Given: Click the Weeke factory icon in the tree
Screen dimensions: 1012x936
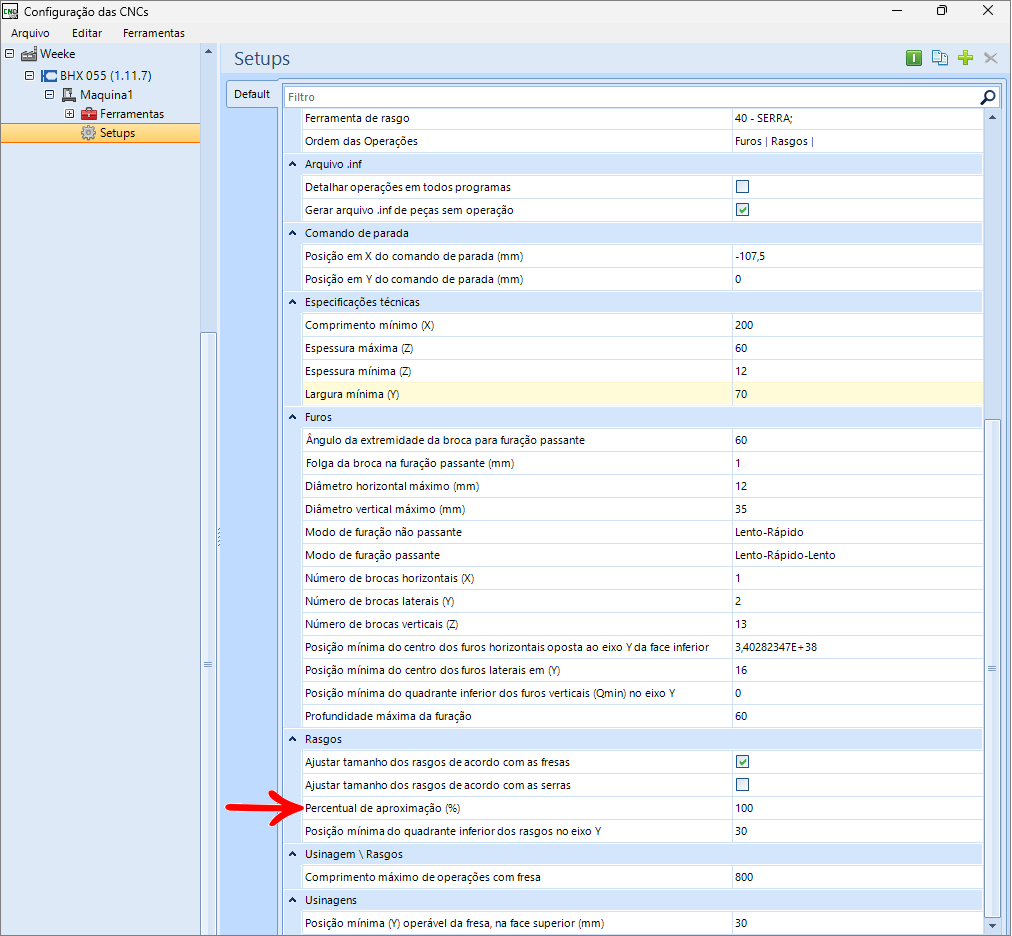Looking at the screenshot, I should click(29, 54).
